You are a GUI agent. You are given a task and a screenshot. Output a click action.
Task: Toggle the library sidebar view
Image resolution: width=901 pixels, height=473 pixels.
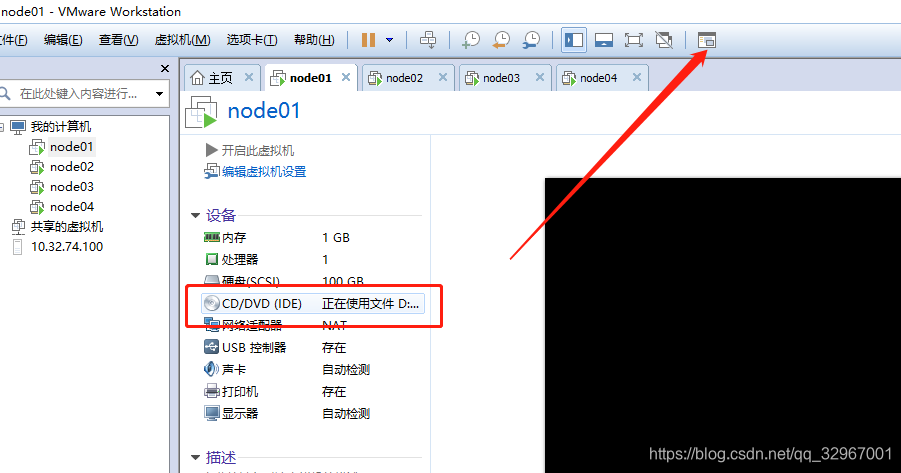[573, 40]
